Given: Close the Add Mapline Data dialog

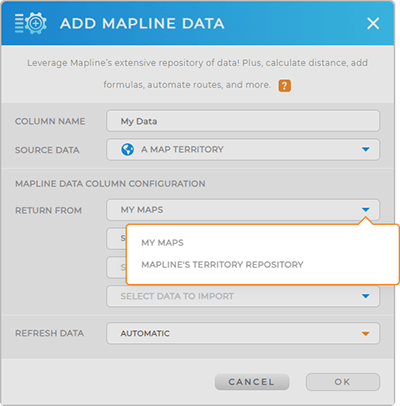Looking at the screenshot, I should [x=373, y=24].
